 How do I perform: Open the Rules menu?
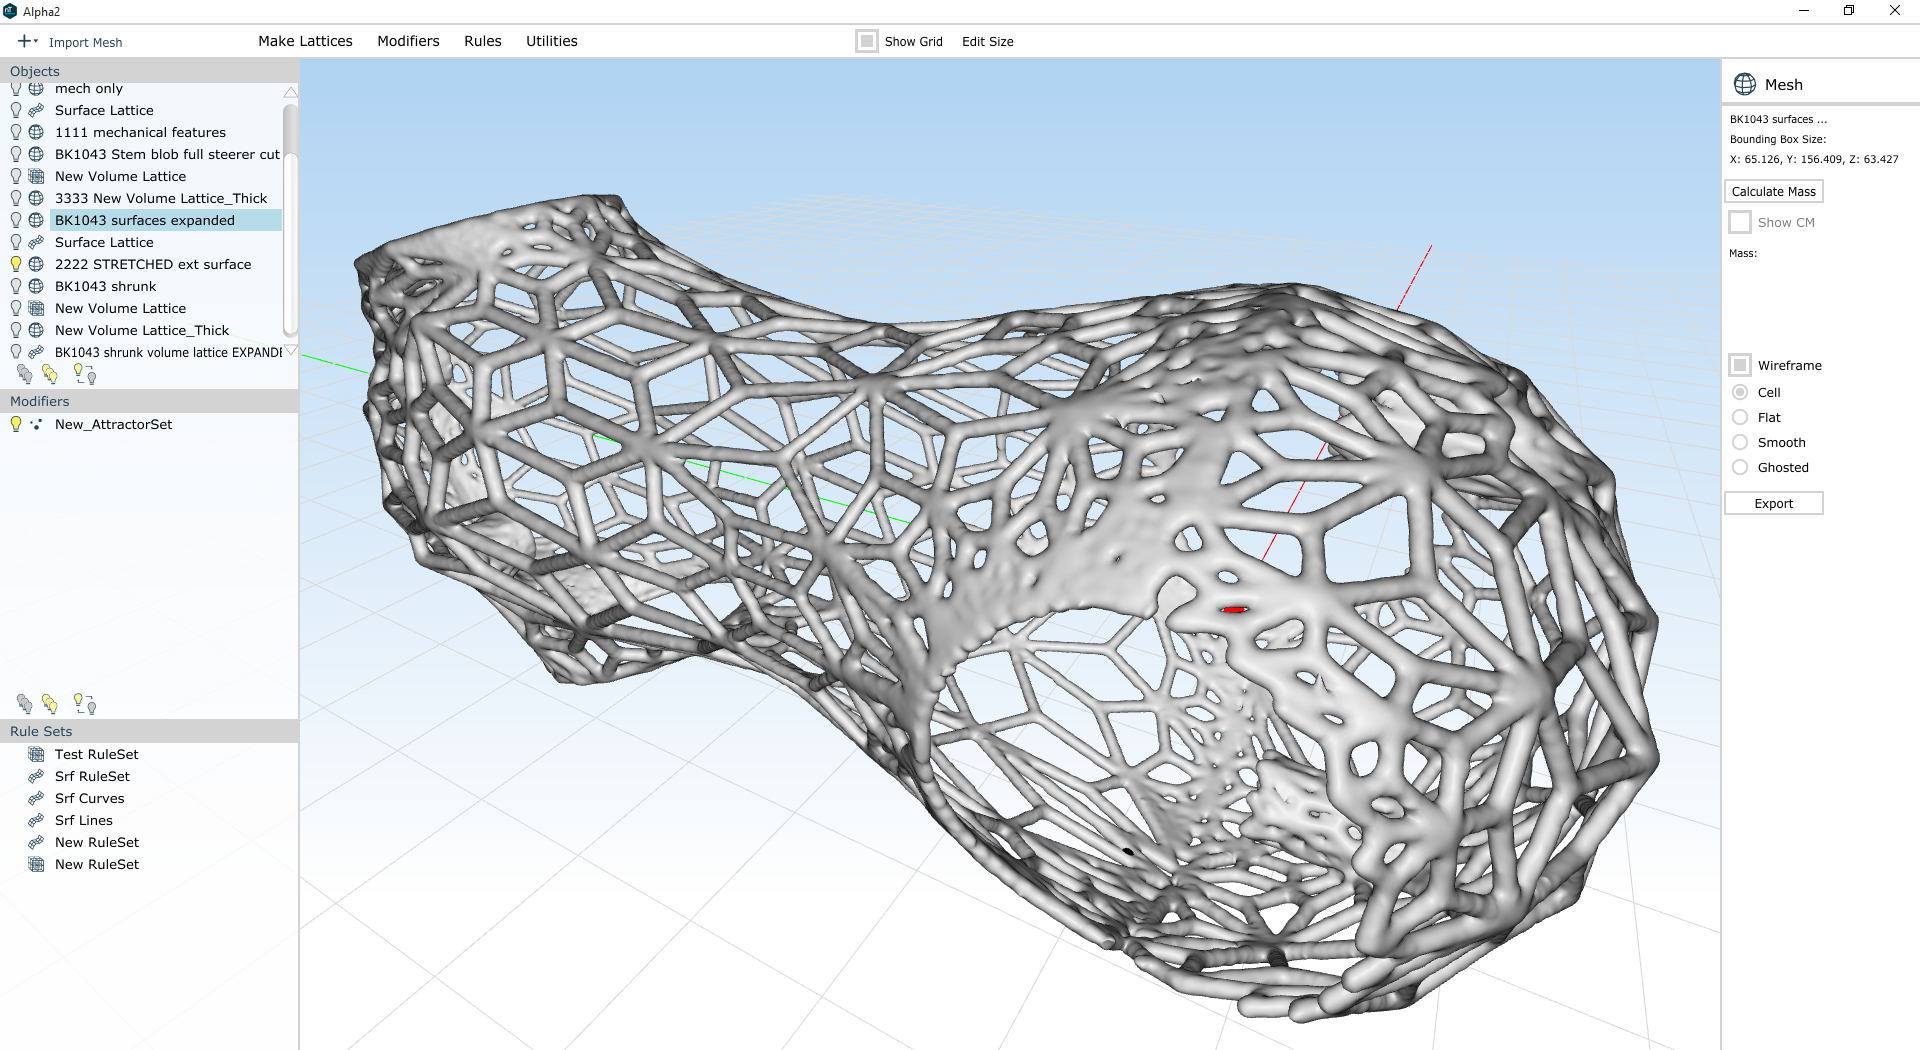pos(483,41)
